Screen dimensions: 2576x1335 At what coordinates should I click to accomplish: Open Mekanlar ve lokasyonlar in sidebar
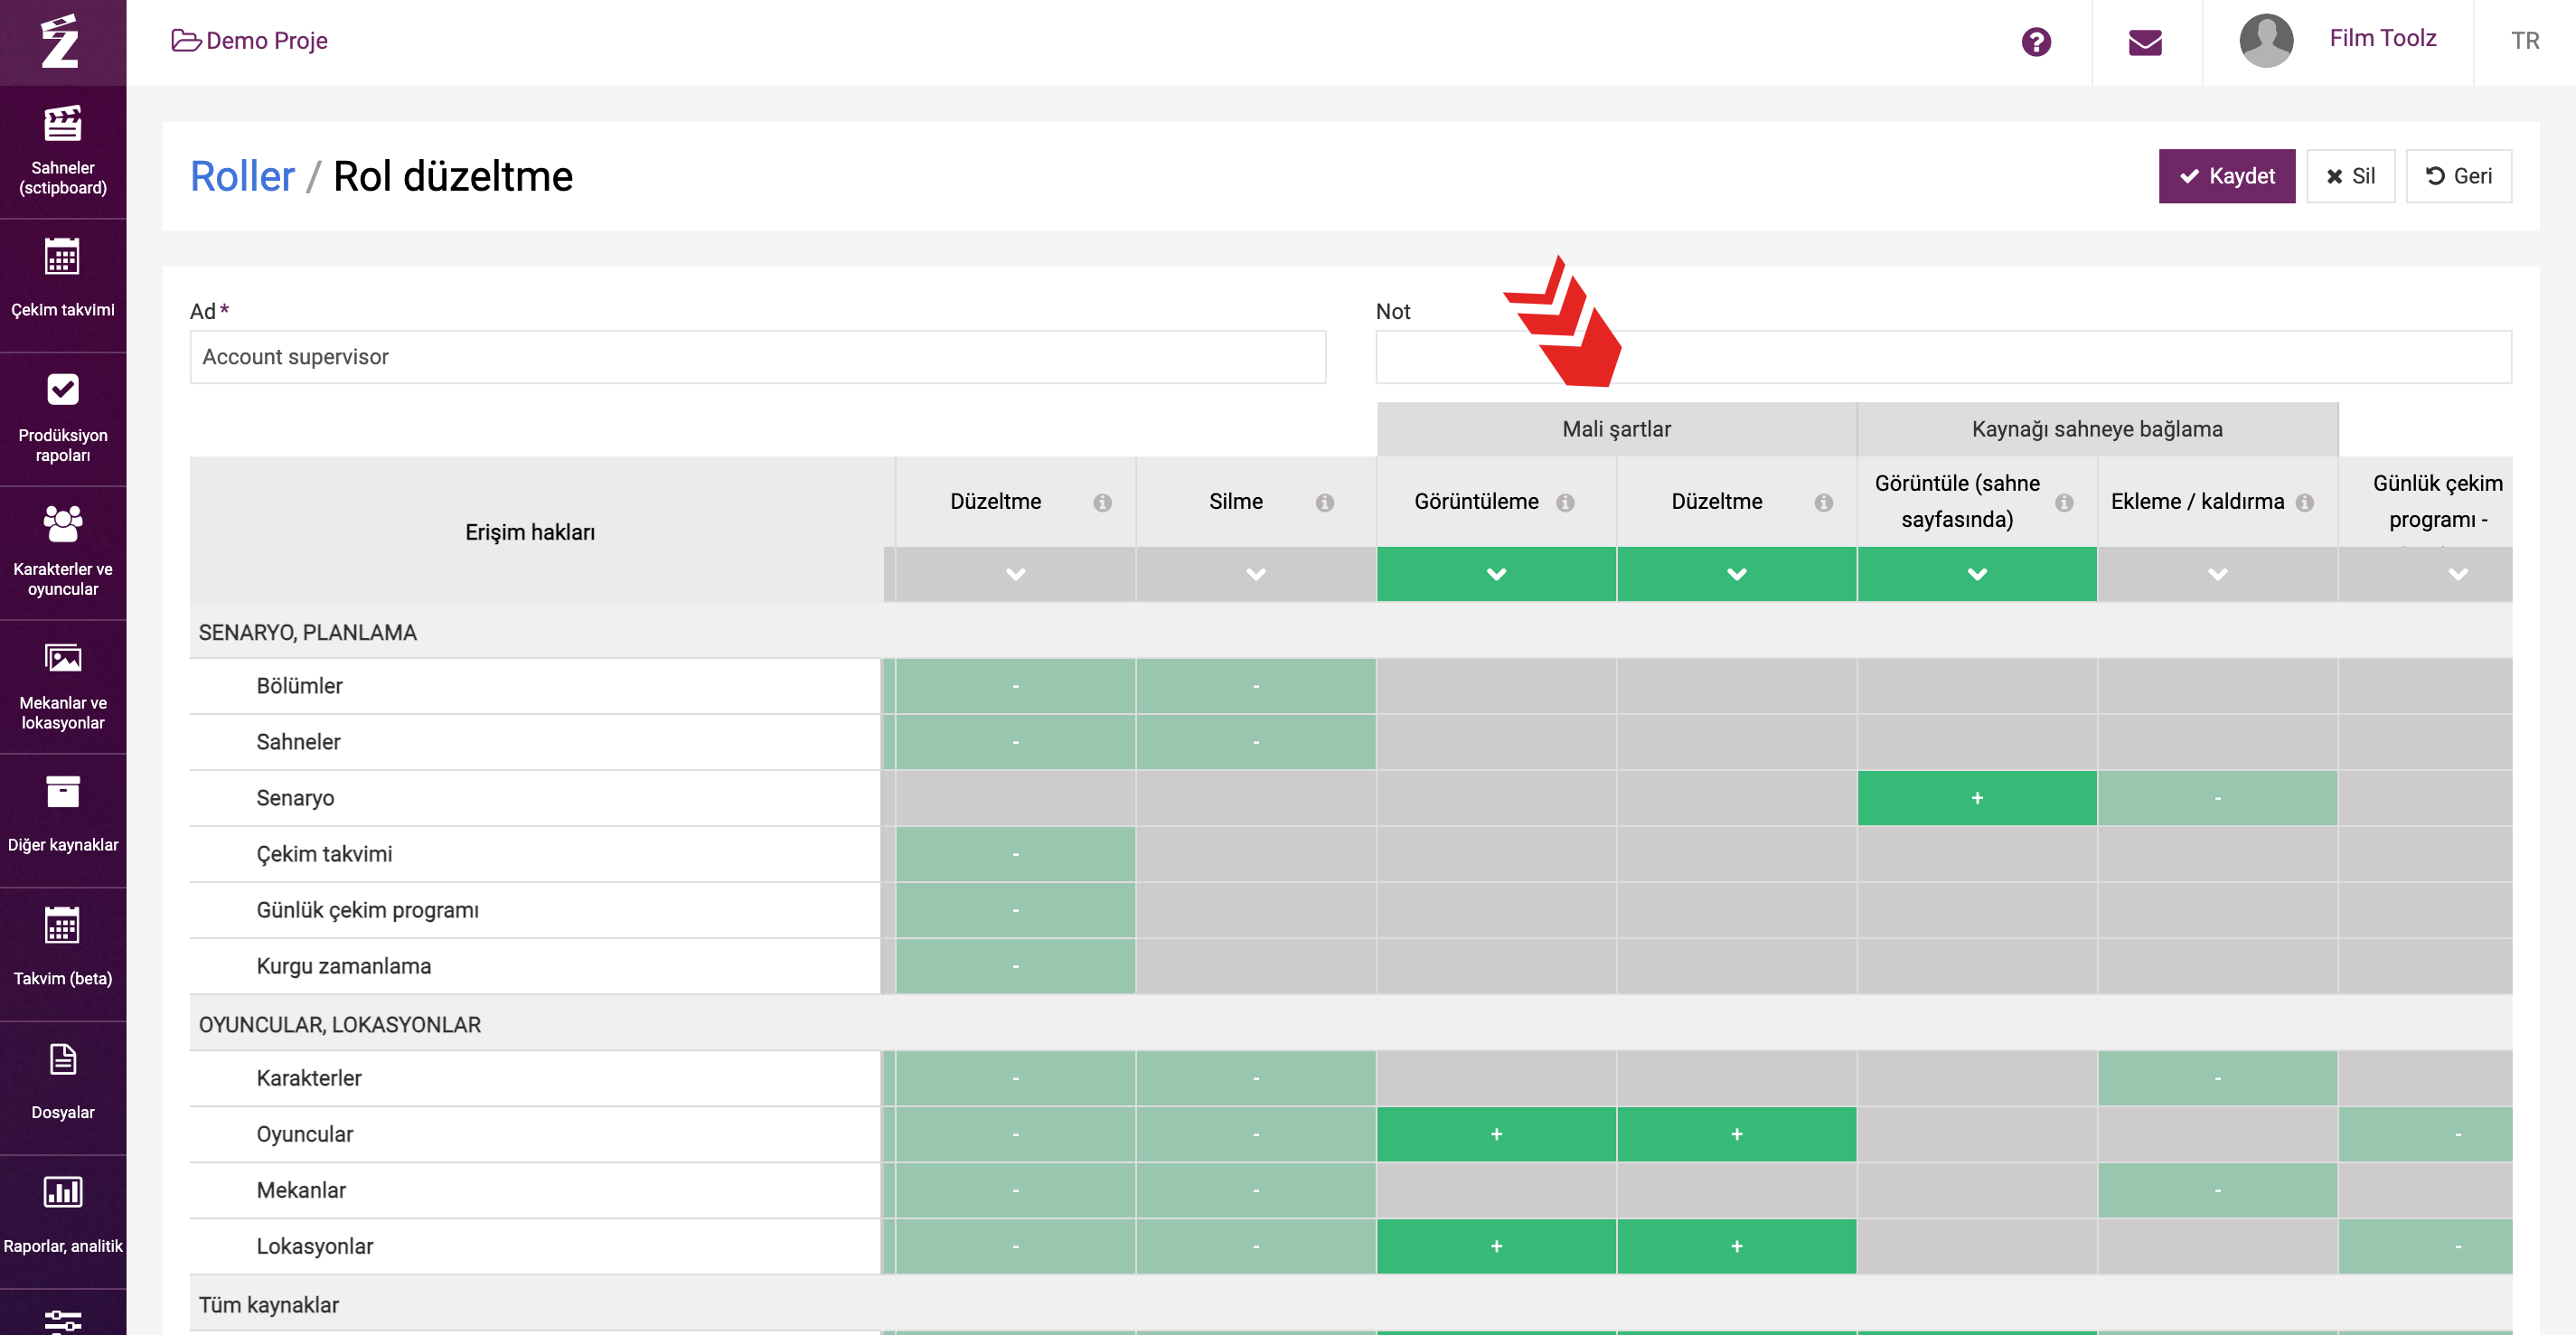point(63,687)
